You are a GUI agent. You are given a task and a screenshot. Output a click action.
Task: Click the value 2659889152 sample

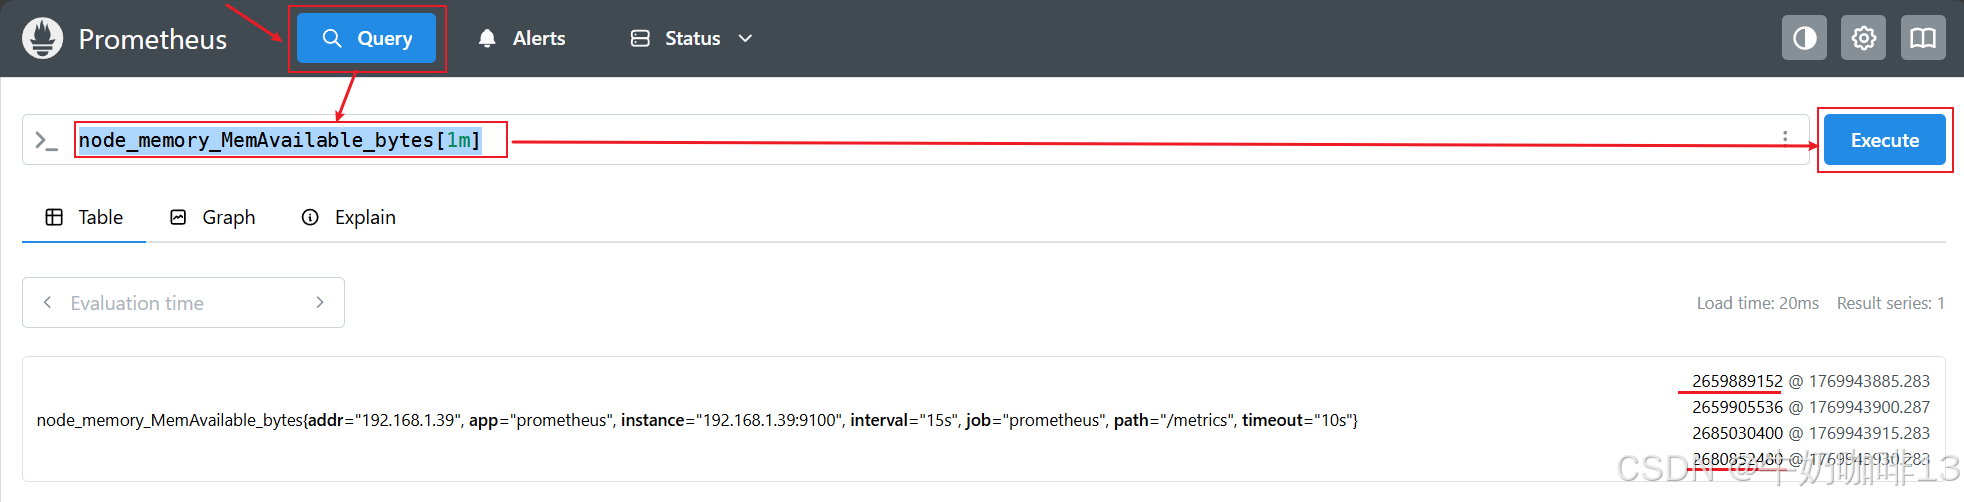[1737, 381]
